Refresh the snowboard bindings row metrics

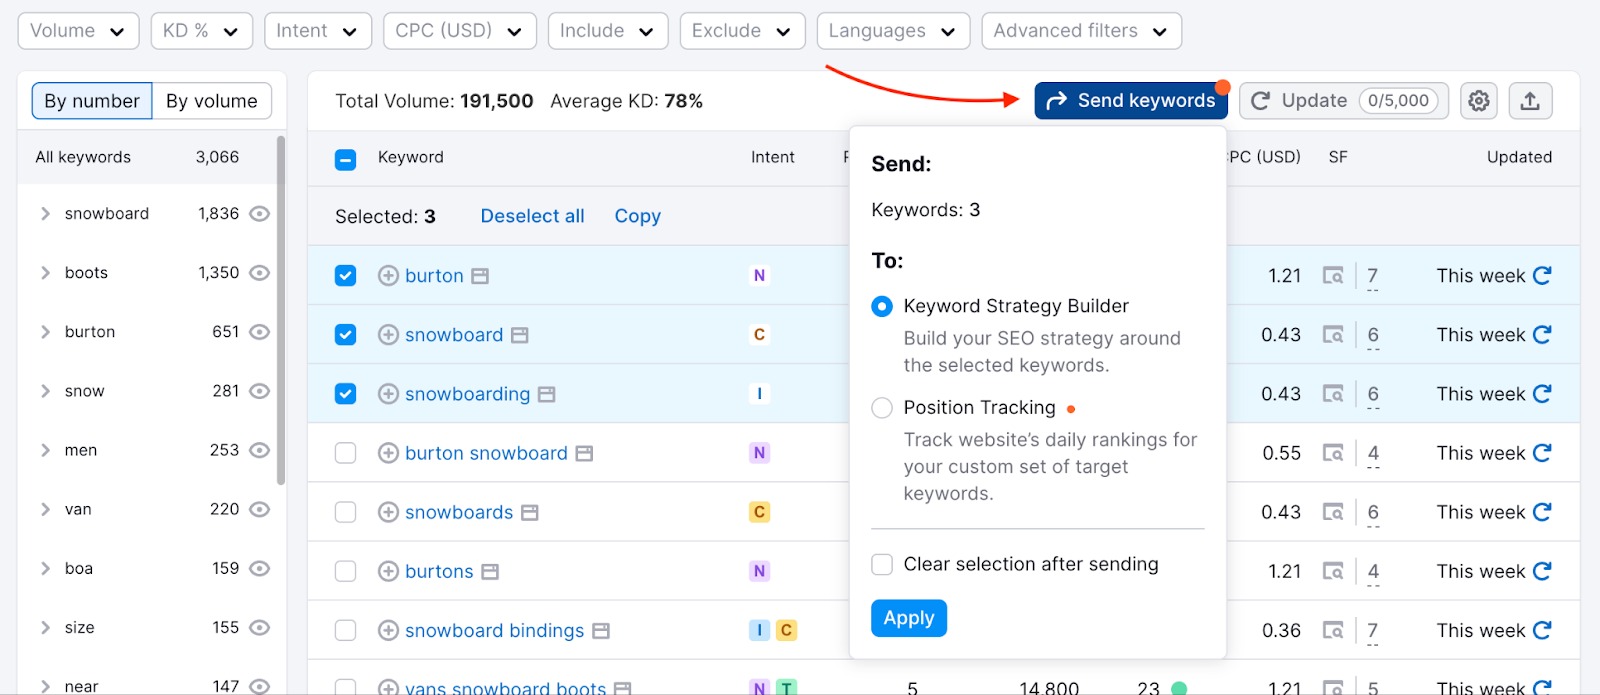(1542, 630)
